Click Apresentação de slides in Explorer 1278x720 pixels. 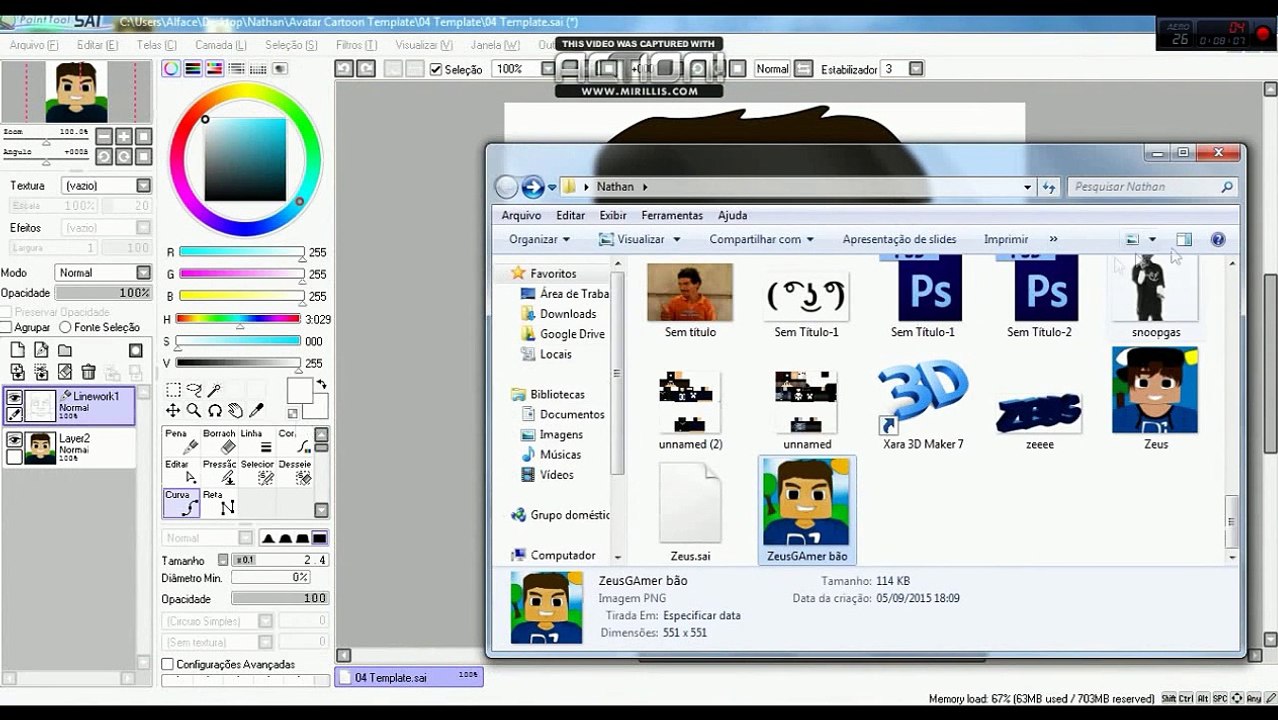click(x=899, y=239)
